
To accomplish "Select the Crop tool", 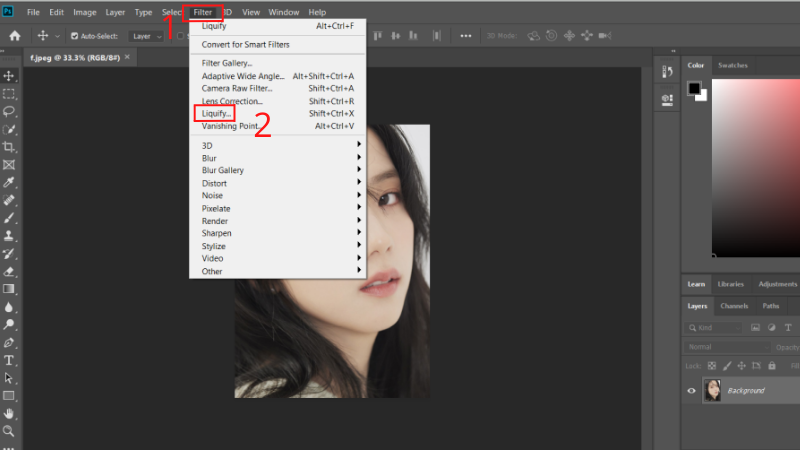I will 9,147.
